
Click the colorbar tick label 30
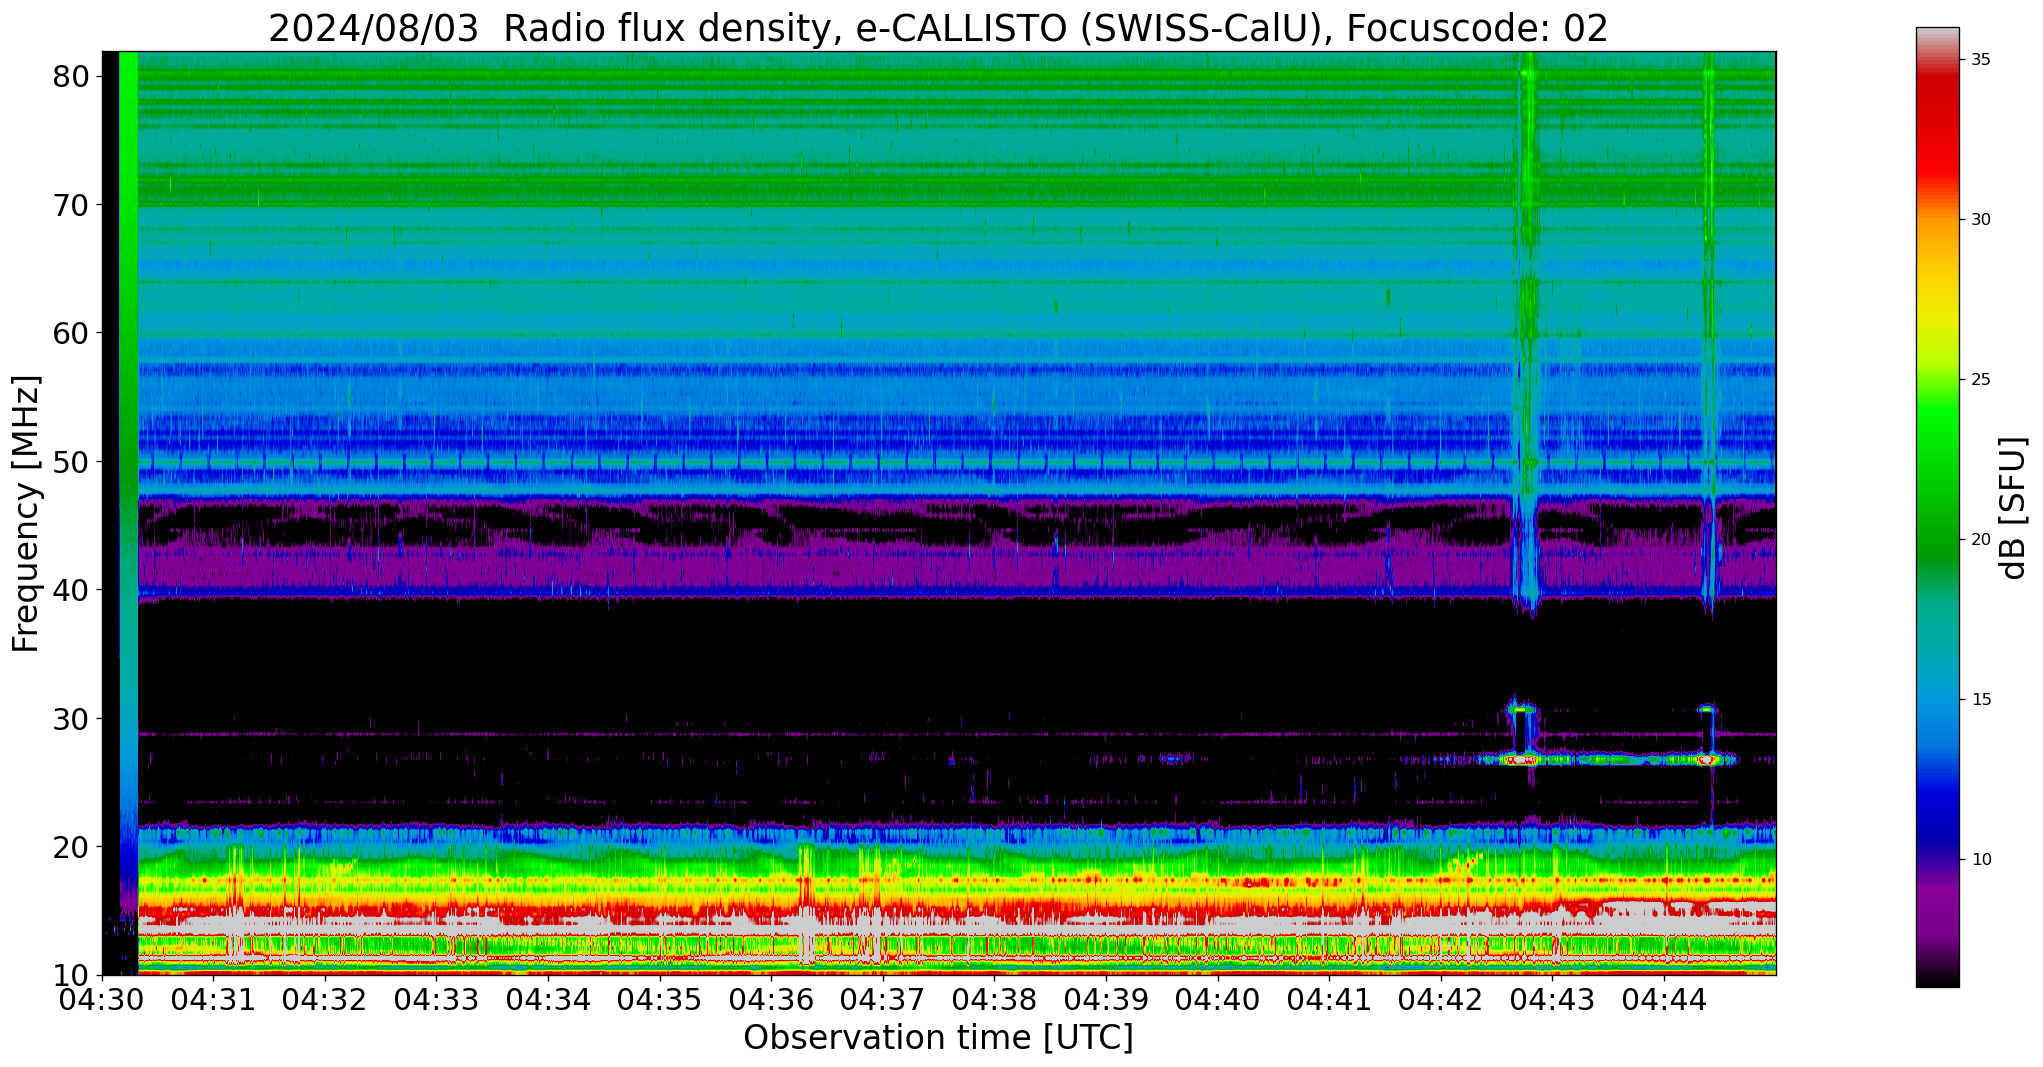(1981, 220)
